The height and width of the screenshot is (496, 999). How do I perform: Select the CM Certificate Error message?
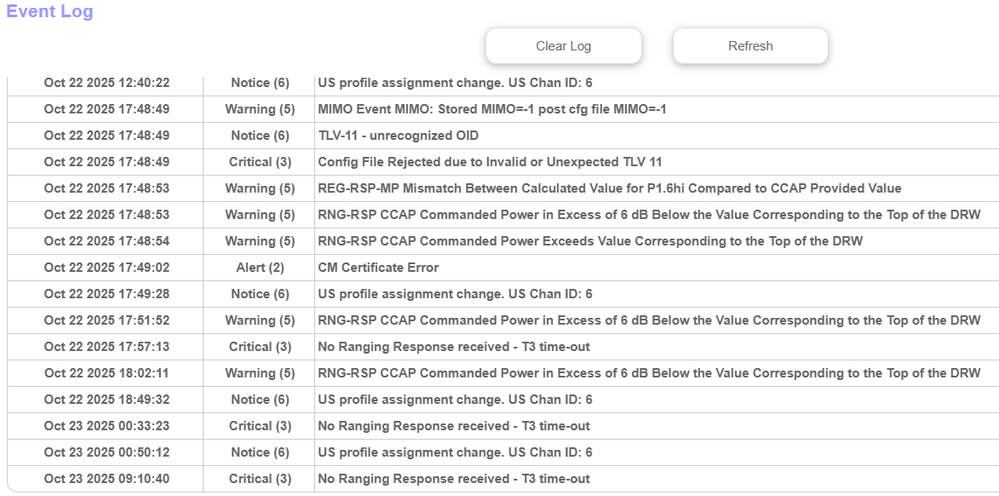pos(378,268)
